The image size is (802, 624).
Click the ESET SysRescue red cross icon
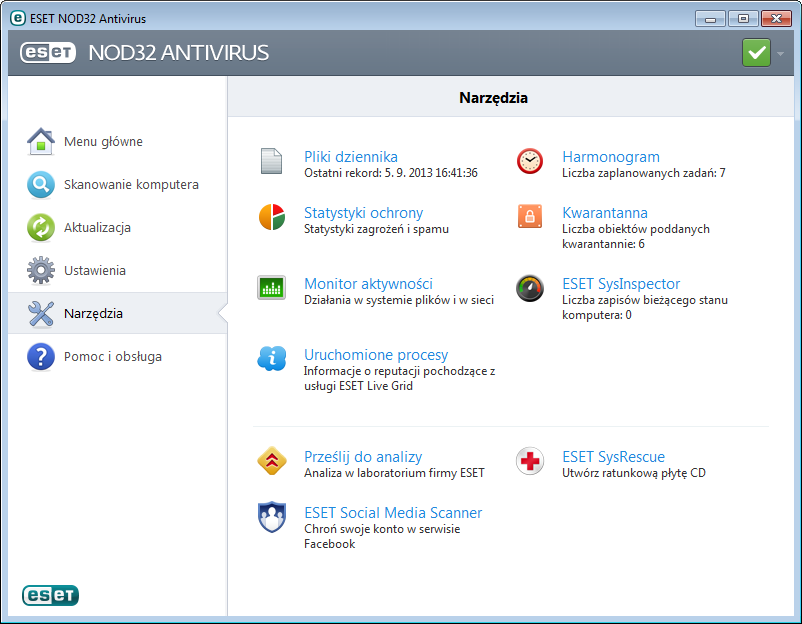tap(530, 461)
